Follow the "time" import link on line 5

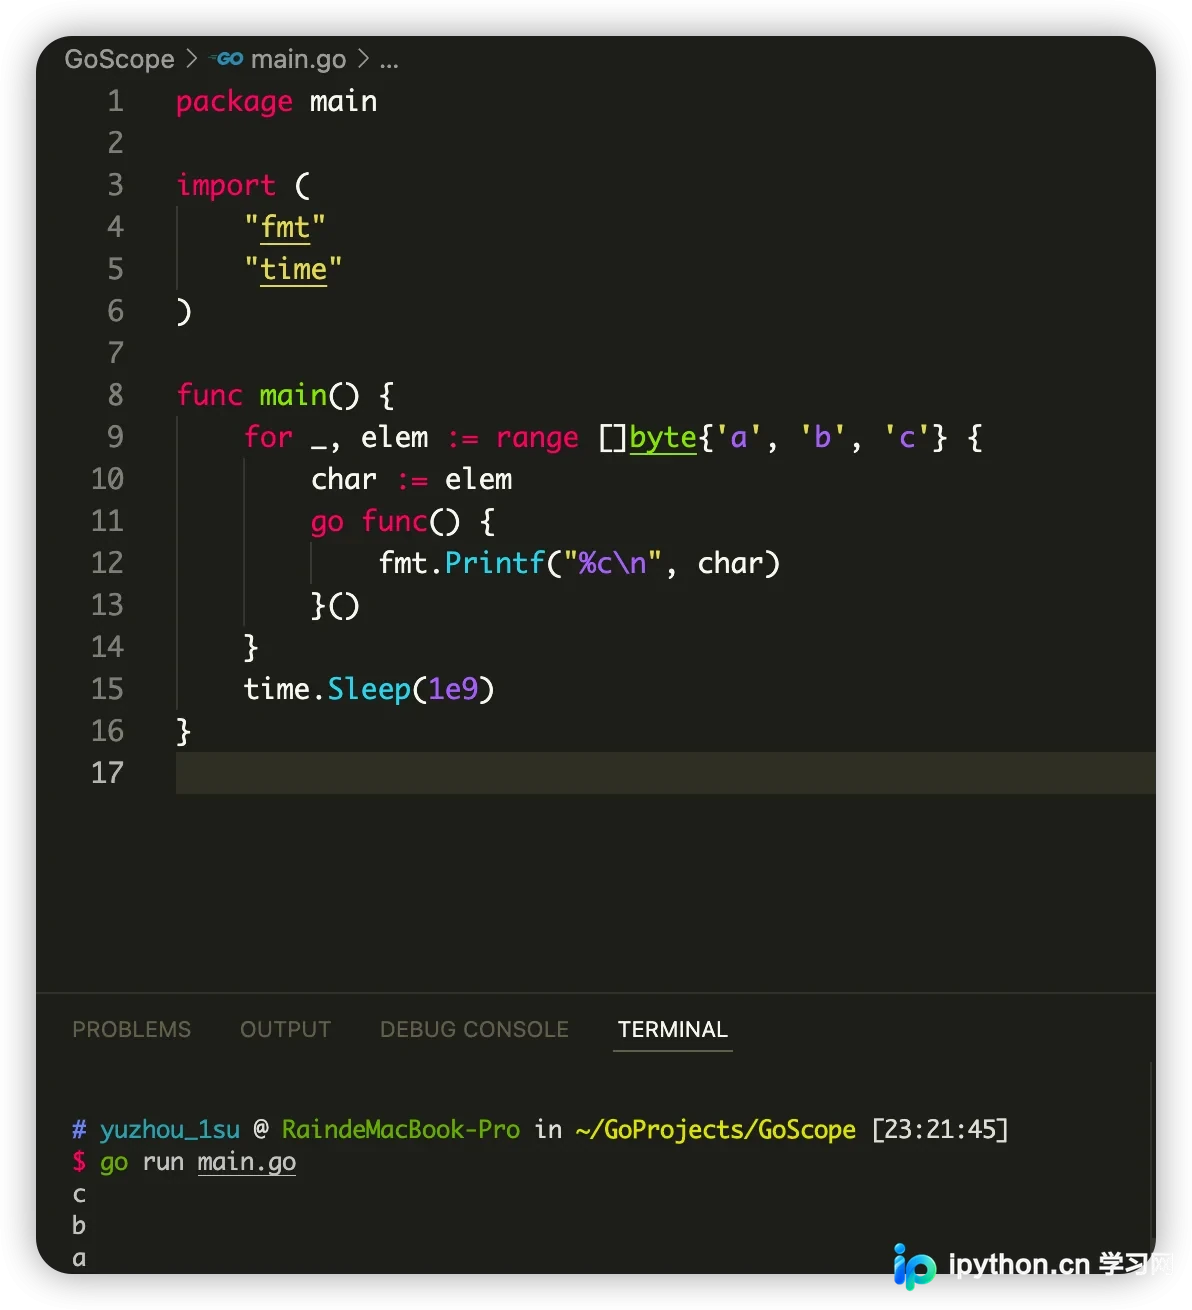[293, 269]
